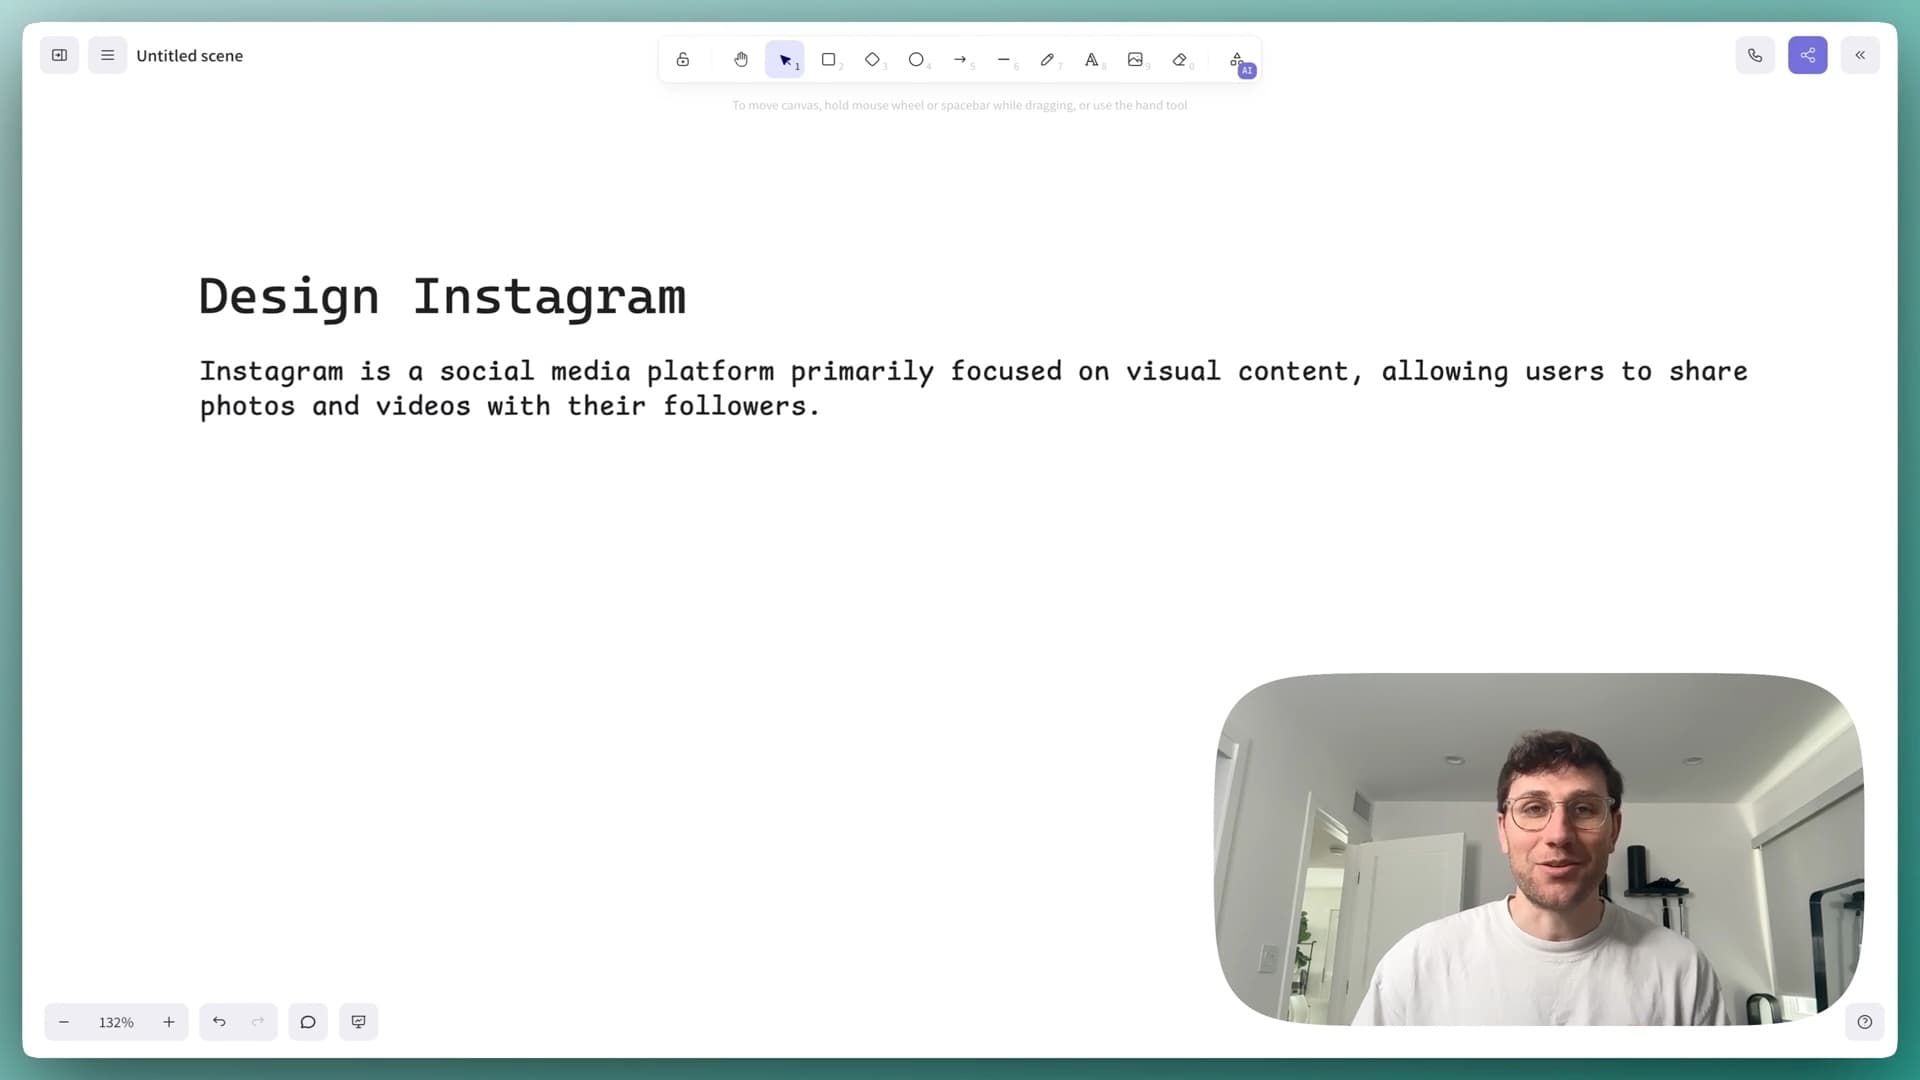The image size is (1920, 1080).
Task: Open the AI more-tools dropdown
Action: click(x=1238, y=61)
